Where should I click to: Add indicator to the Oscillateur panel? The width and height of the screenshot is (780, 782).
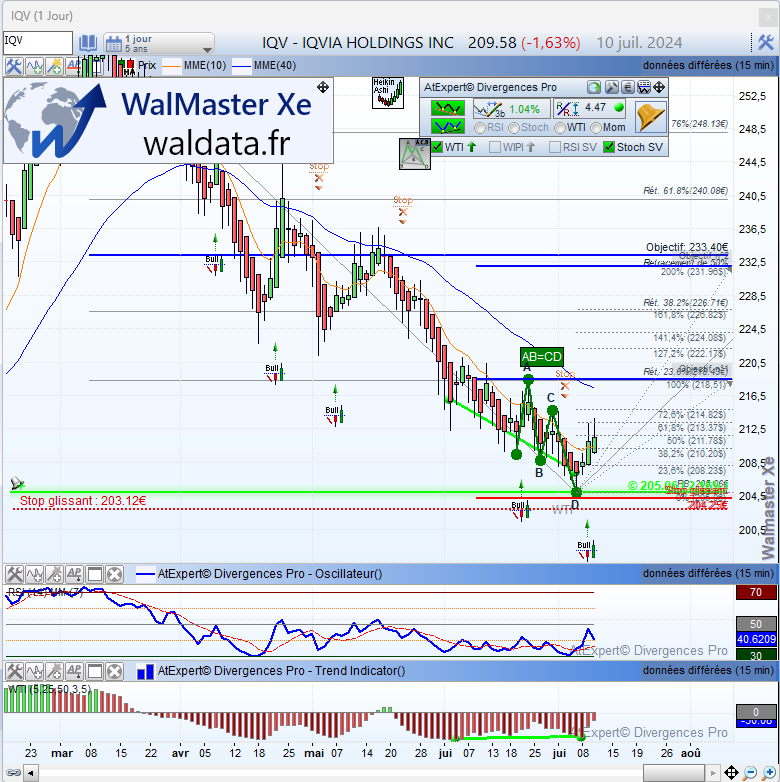point(34,575)
